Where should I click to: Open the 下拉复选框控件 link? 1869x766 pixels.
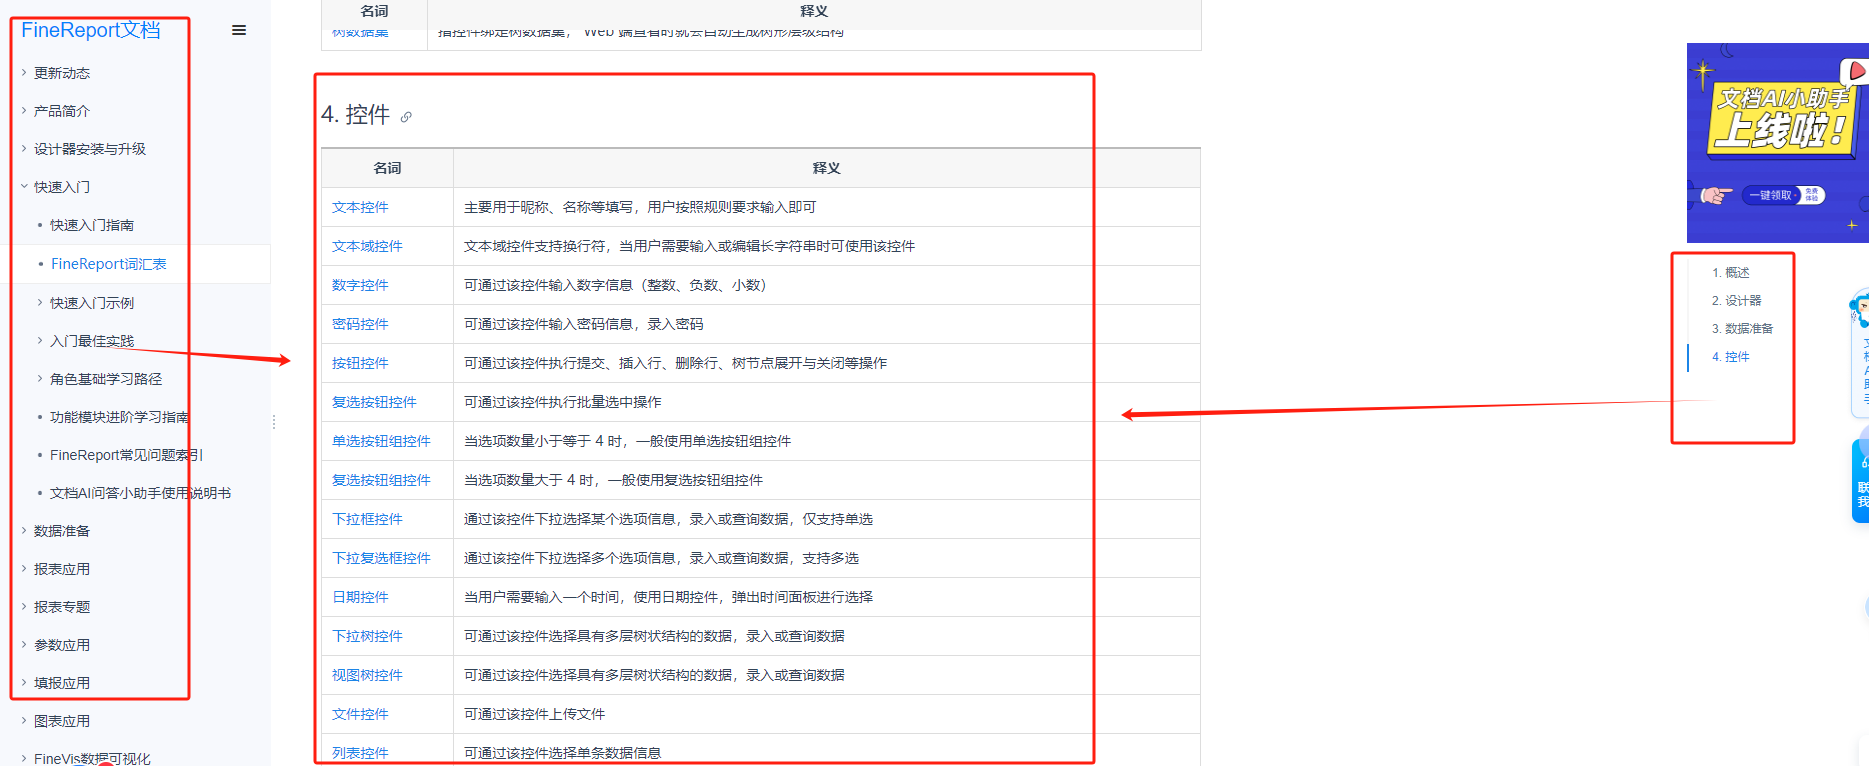[381, 558]
